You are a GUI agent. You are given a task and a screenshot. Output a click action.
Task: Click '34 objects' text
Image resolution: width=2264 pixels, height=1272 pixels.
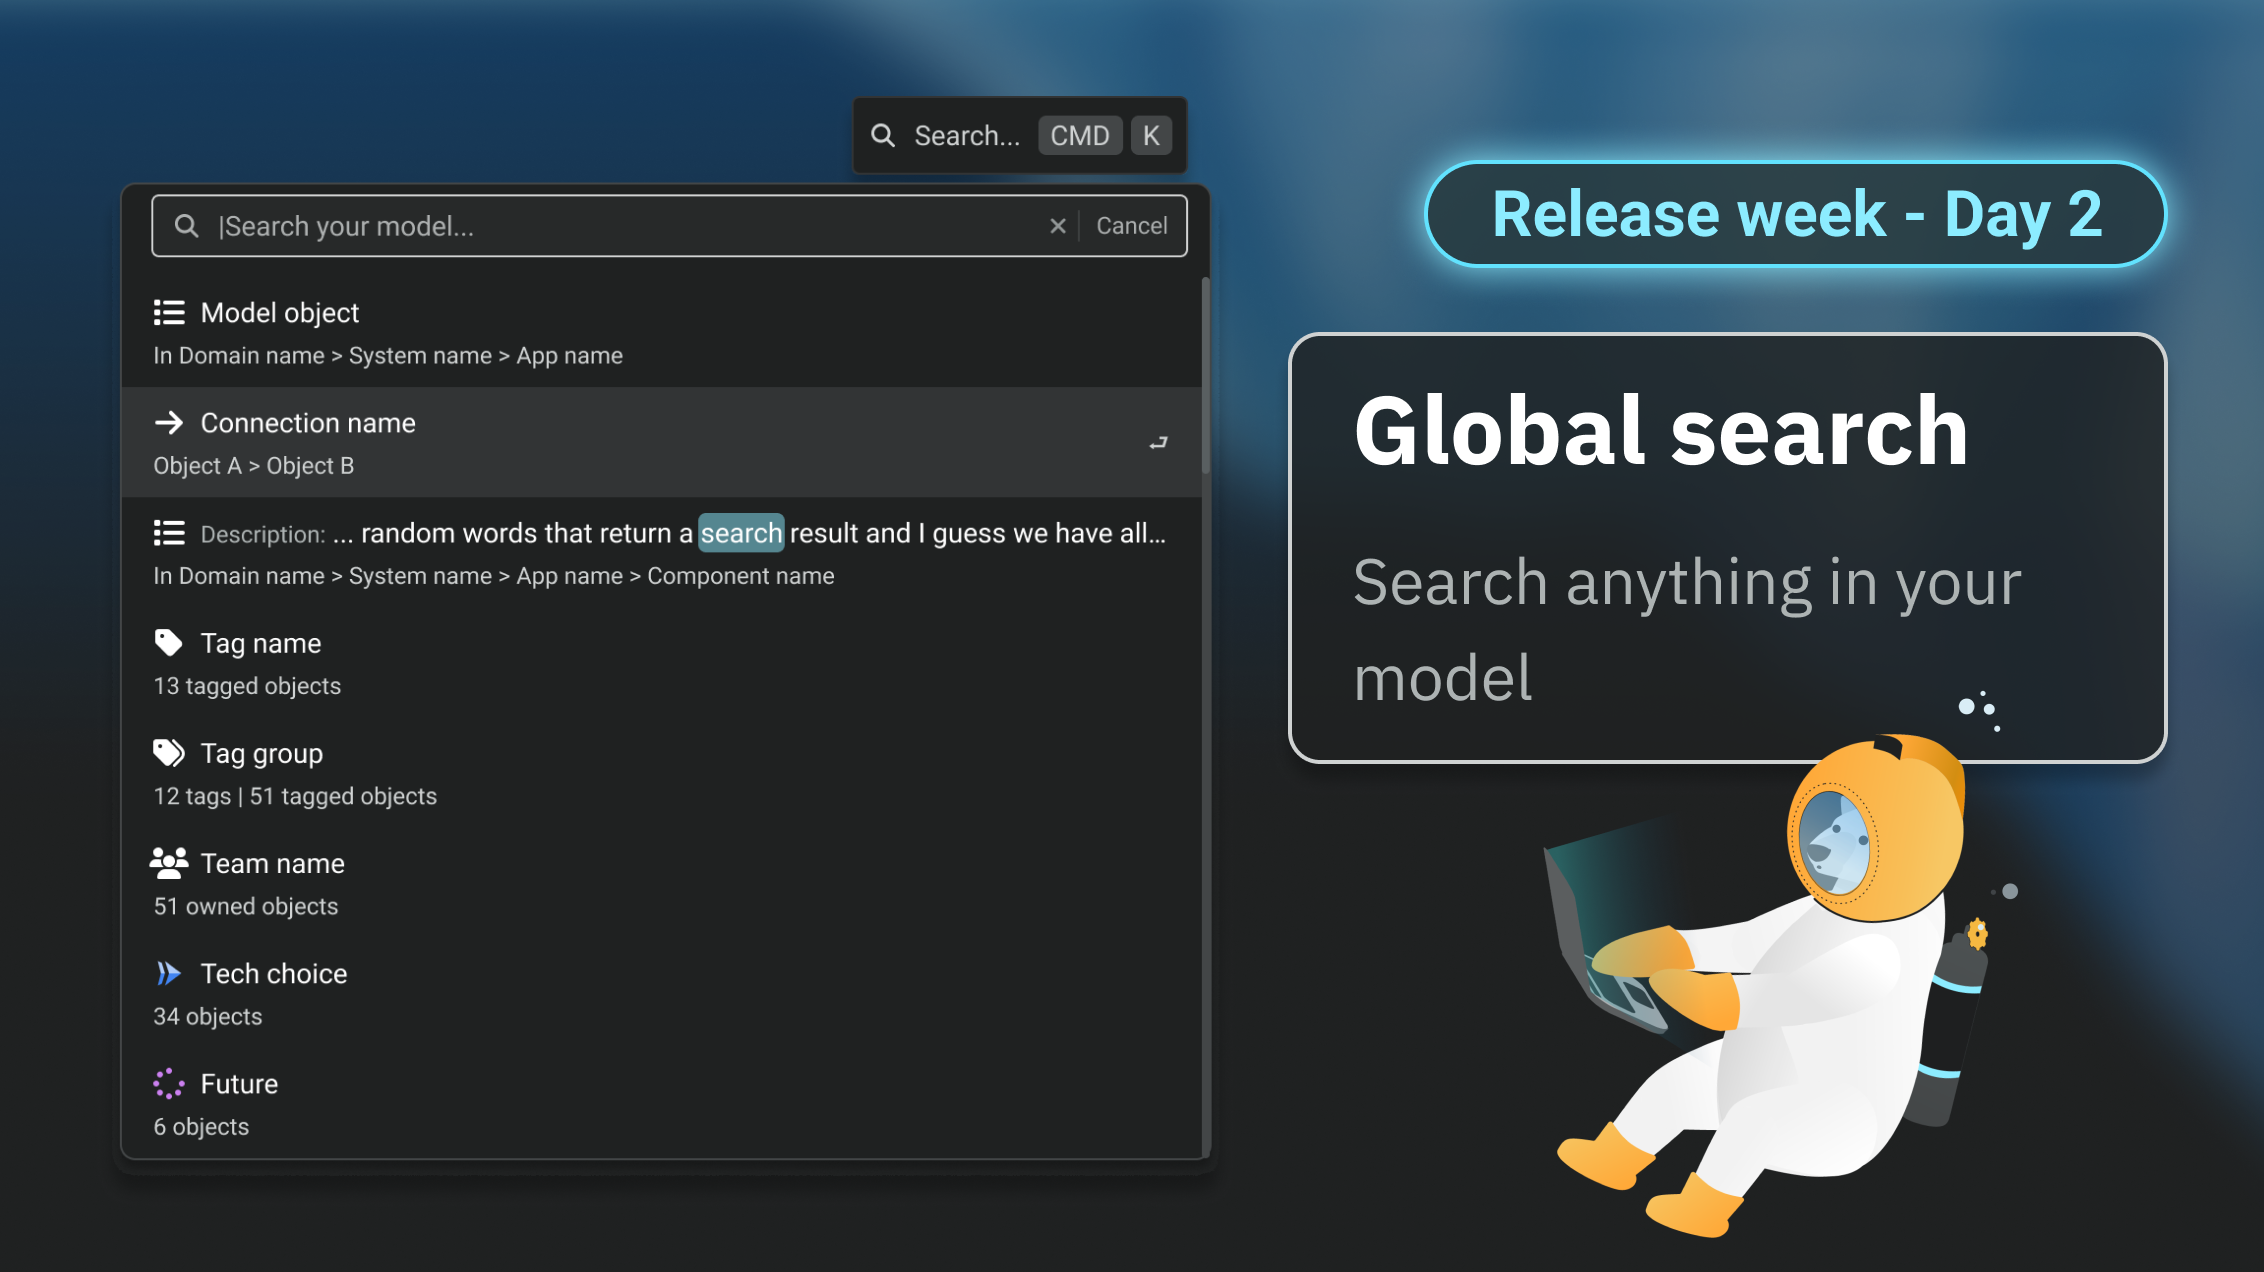point(208,1016)
